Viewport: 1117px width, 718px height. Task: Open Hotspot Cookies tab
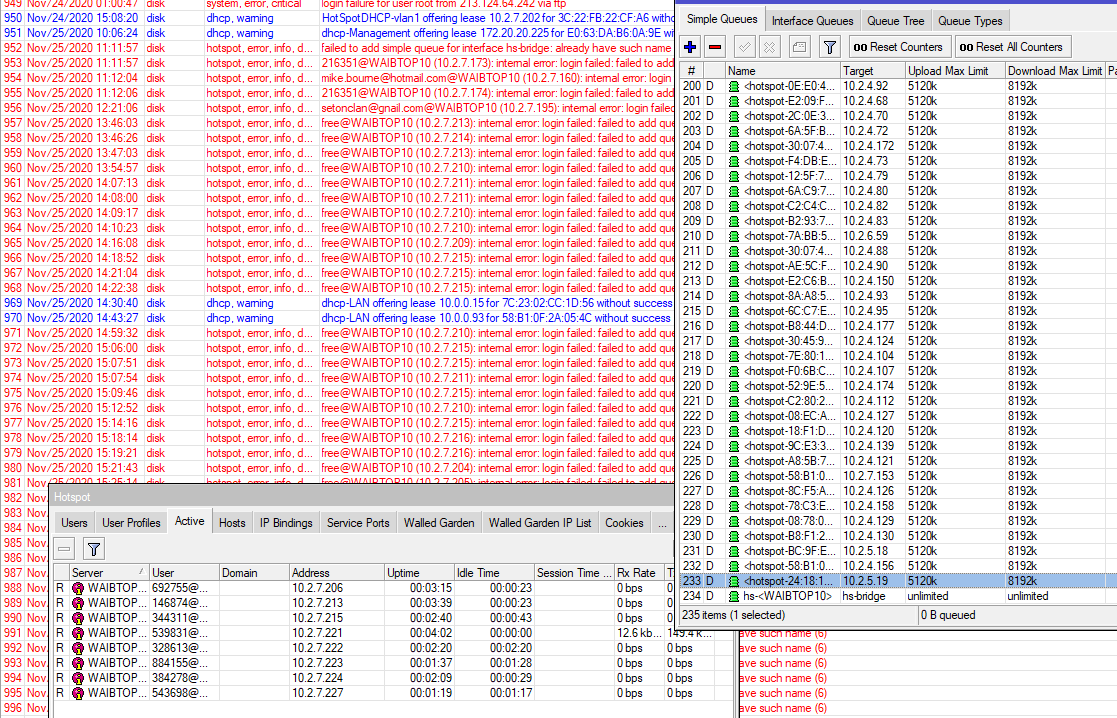624,523
